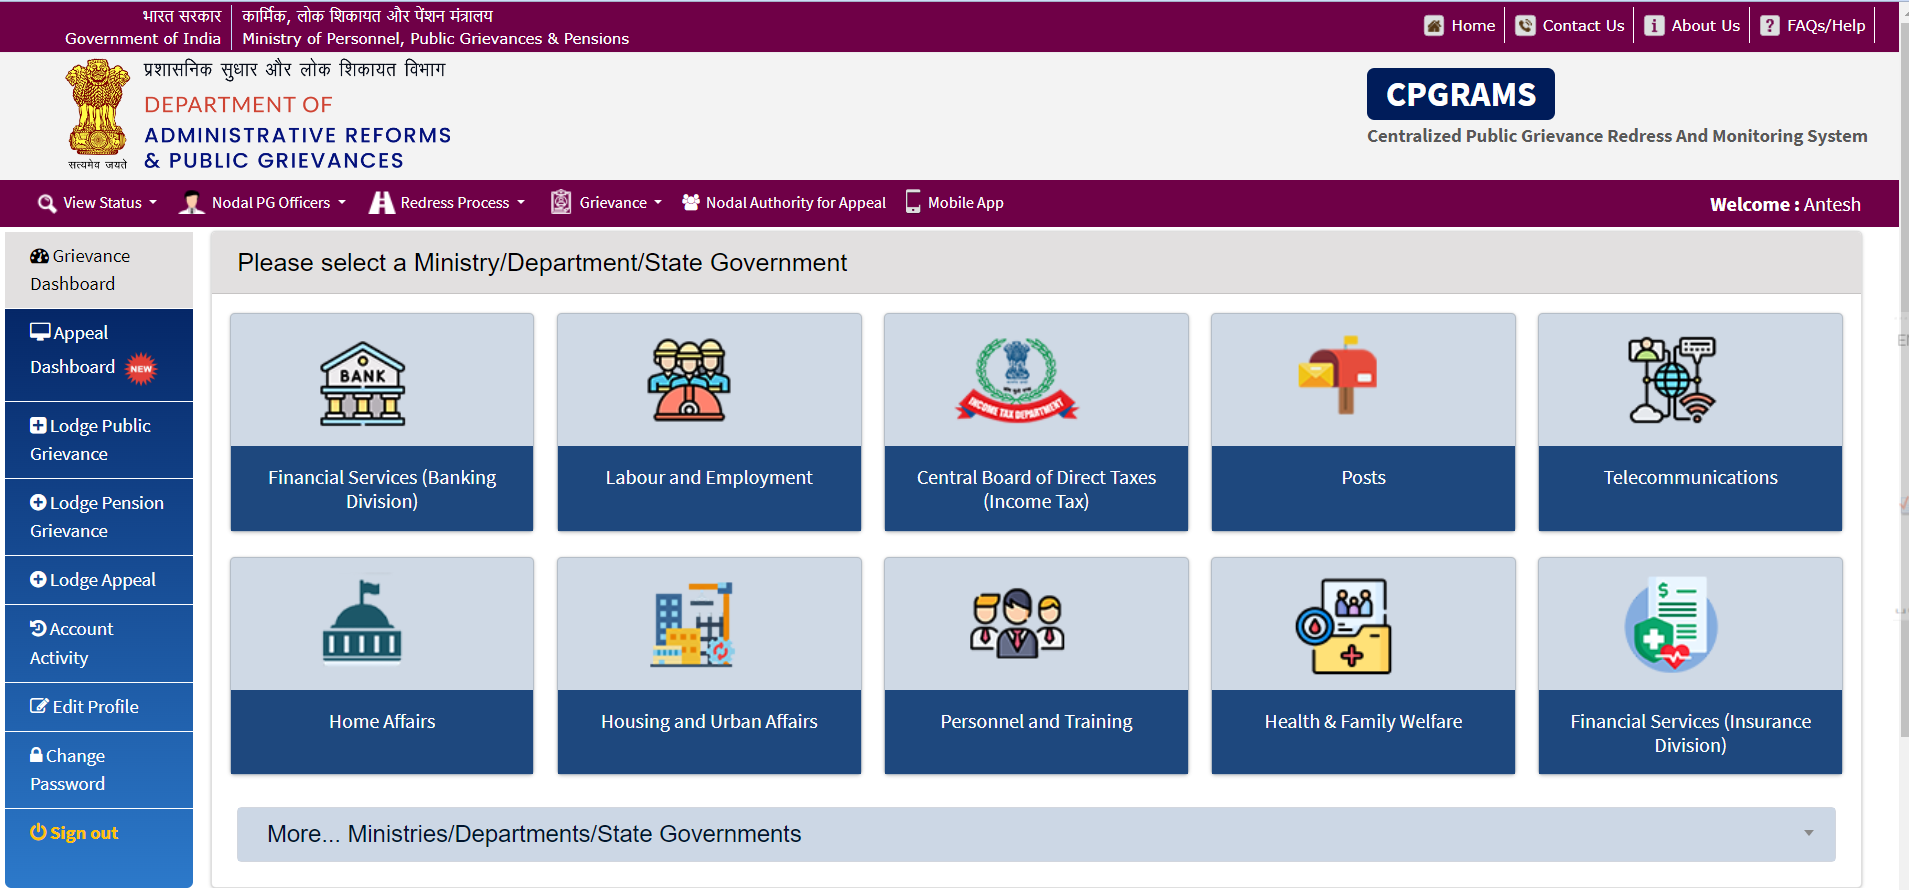This screenshot has height=890, width=1909.
Task: Click the Mobile App phone icon
Action: (x=913, y=202)
